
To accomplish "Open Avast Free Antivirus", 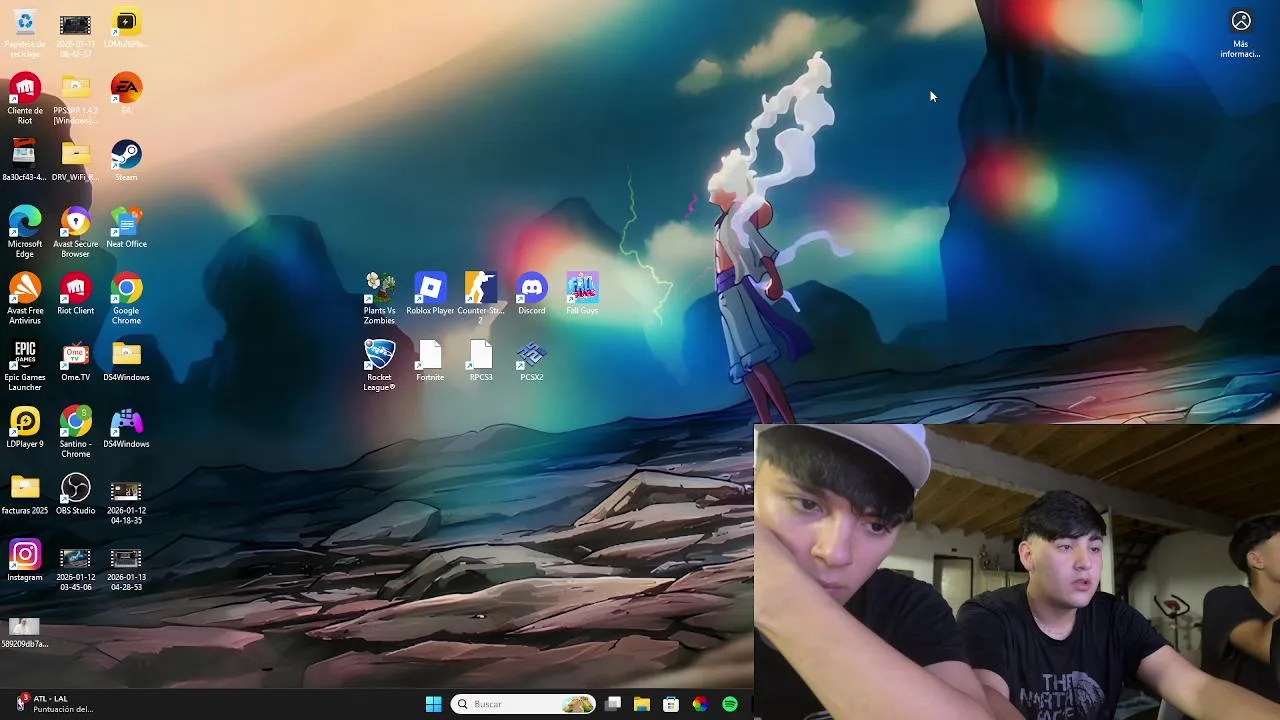I will click(x=25, y=299).
